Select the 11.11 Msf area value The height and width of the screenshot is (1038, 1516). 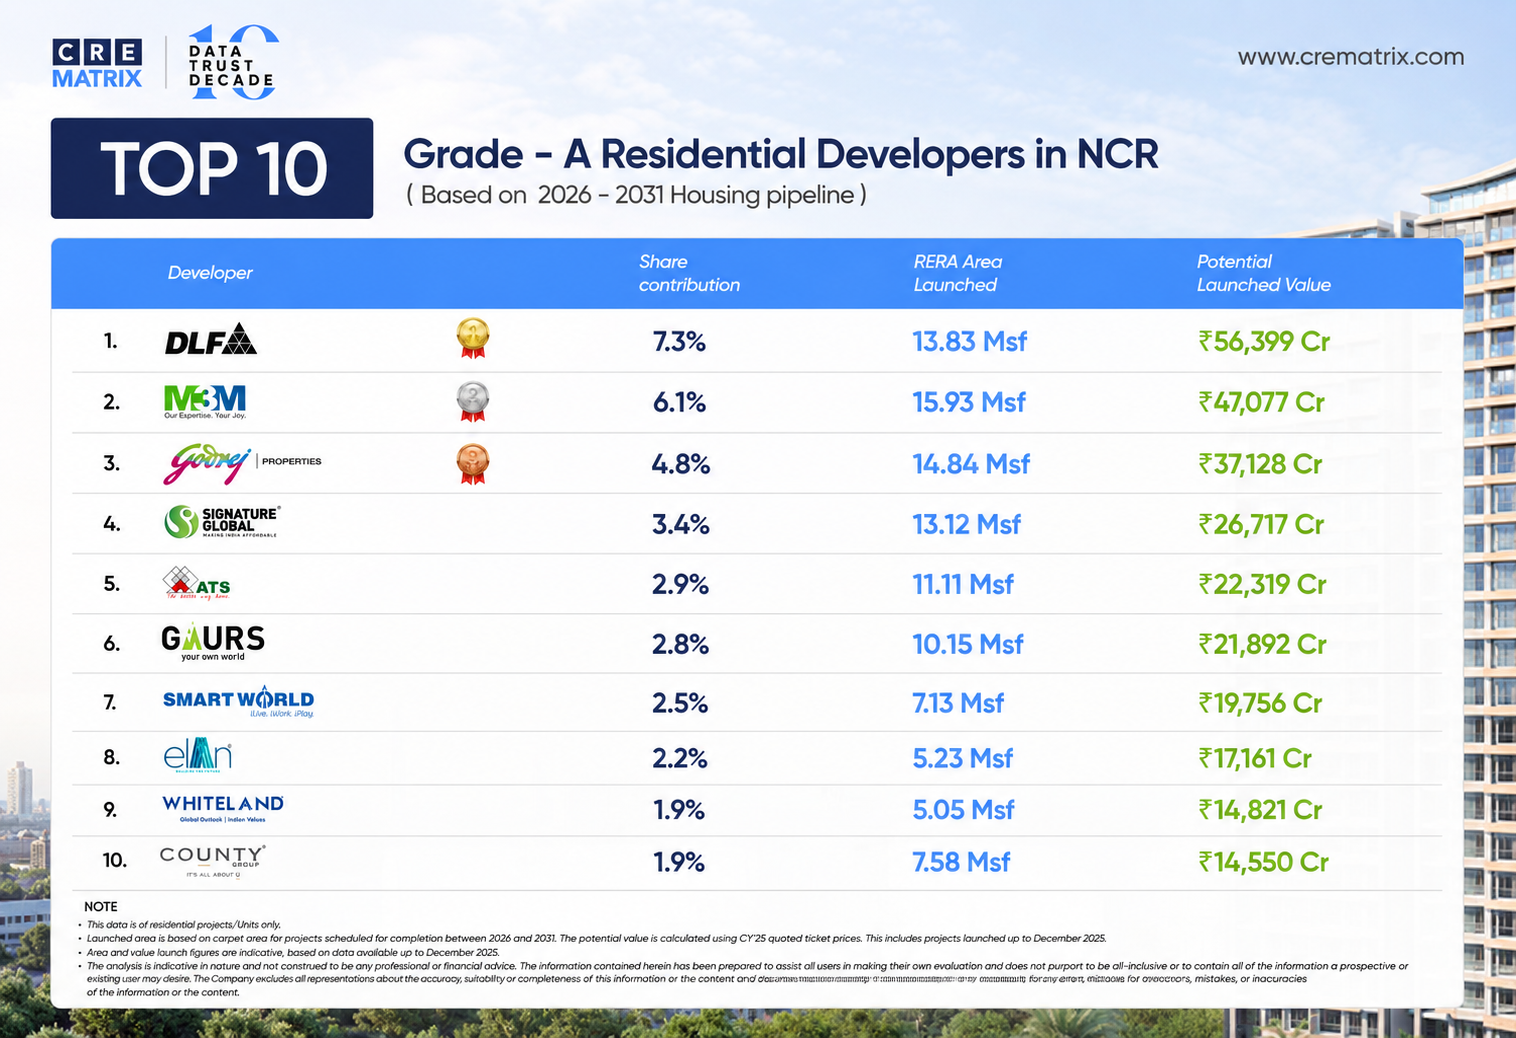[963, 584]
